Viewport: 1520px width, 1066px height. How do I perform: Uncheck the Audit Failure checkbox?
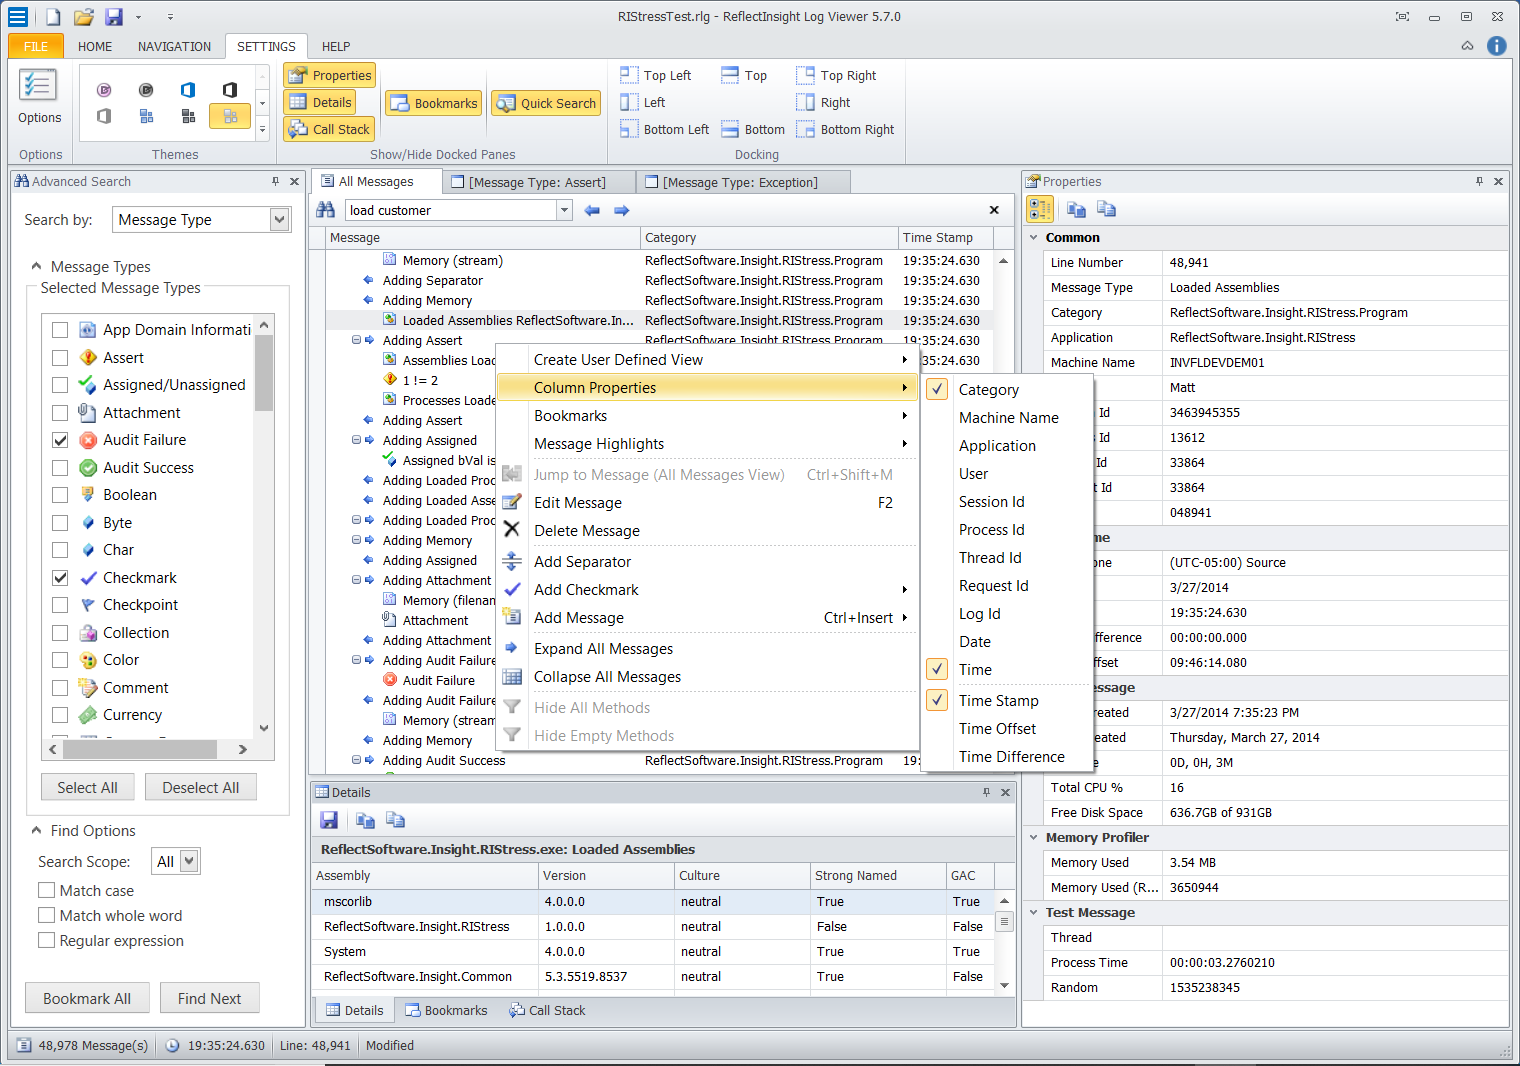60,440
